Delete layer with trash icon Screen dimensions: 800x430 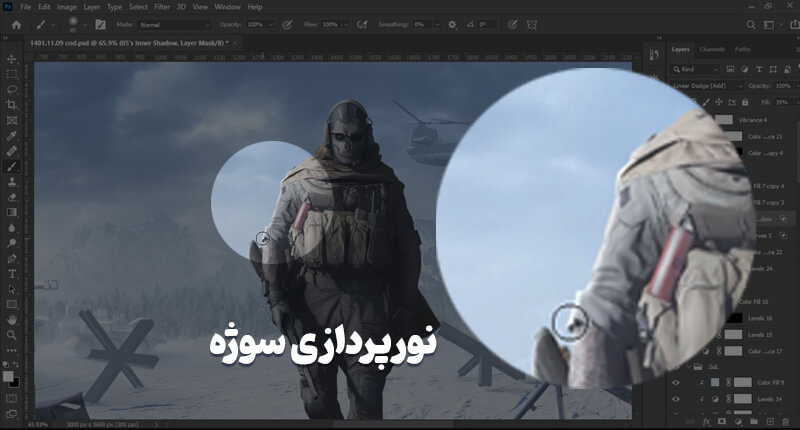pyautogui.click(x=786, y=422)
